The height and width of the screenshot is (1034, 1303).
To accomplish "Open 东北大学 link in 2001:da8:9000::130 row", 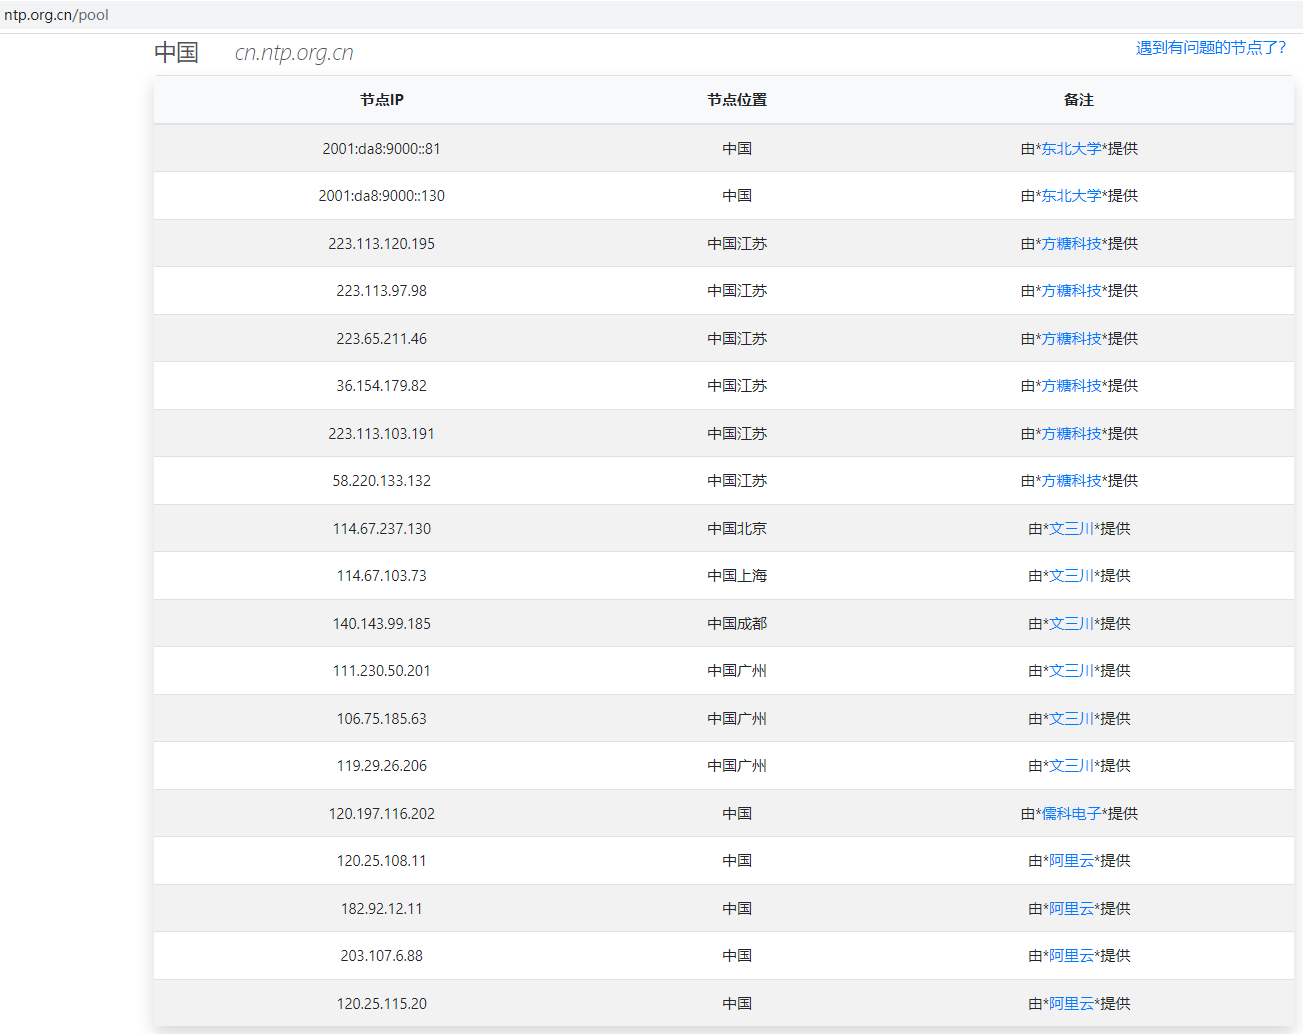I will pyautogui.click(x=1071, y=196).
